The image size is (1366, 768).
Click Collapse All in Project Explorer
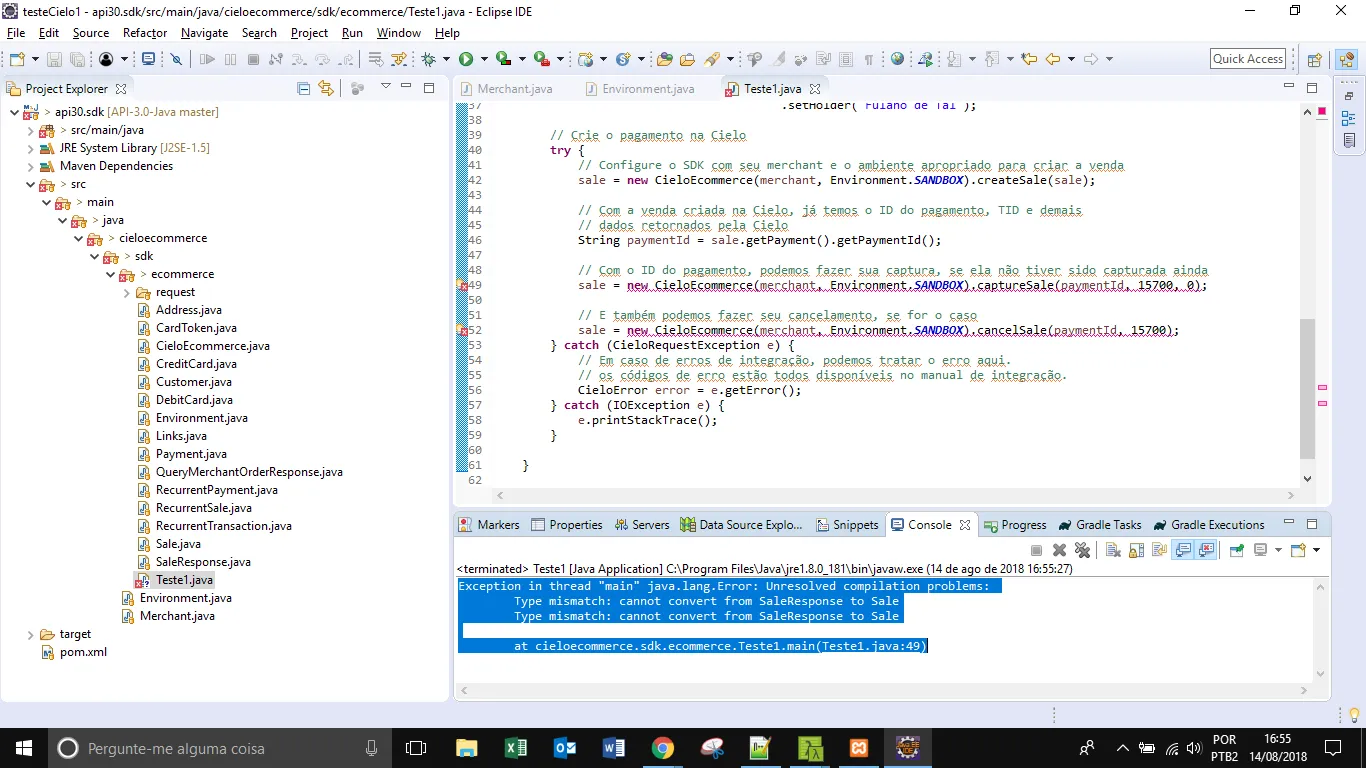coord(304,88)
